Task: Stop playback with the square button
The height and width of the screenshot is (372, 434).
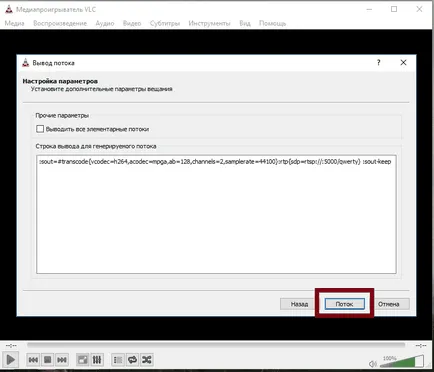Action: click(x=47, y=360)
